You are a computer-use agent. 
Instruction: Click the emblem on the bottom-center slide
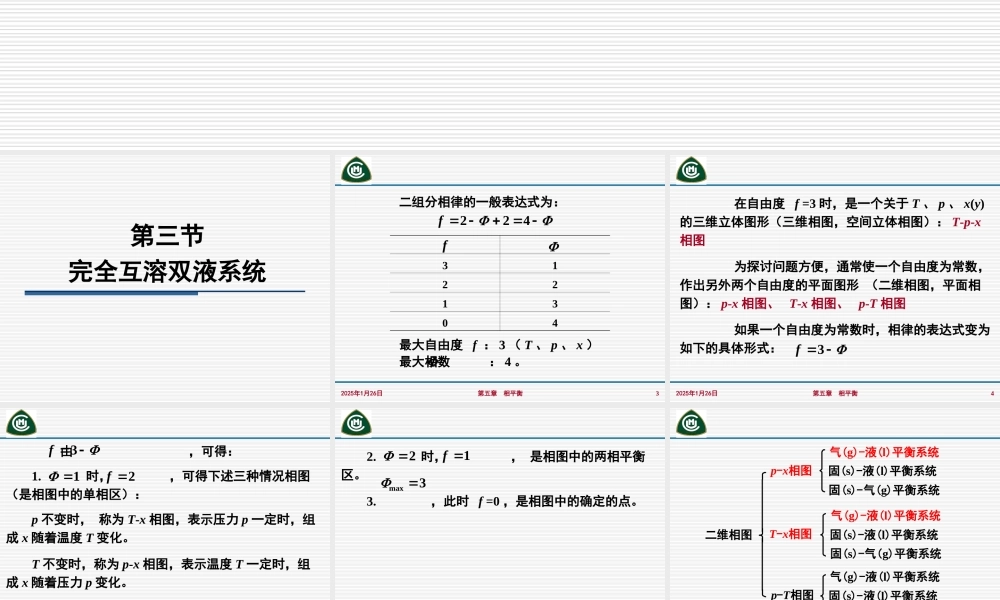pos(355,423)
